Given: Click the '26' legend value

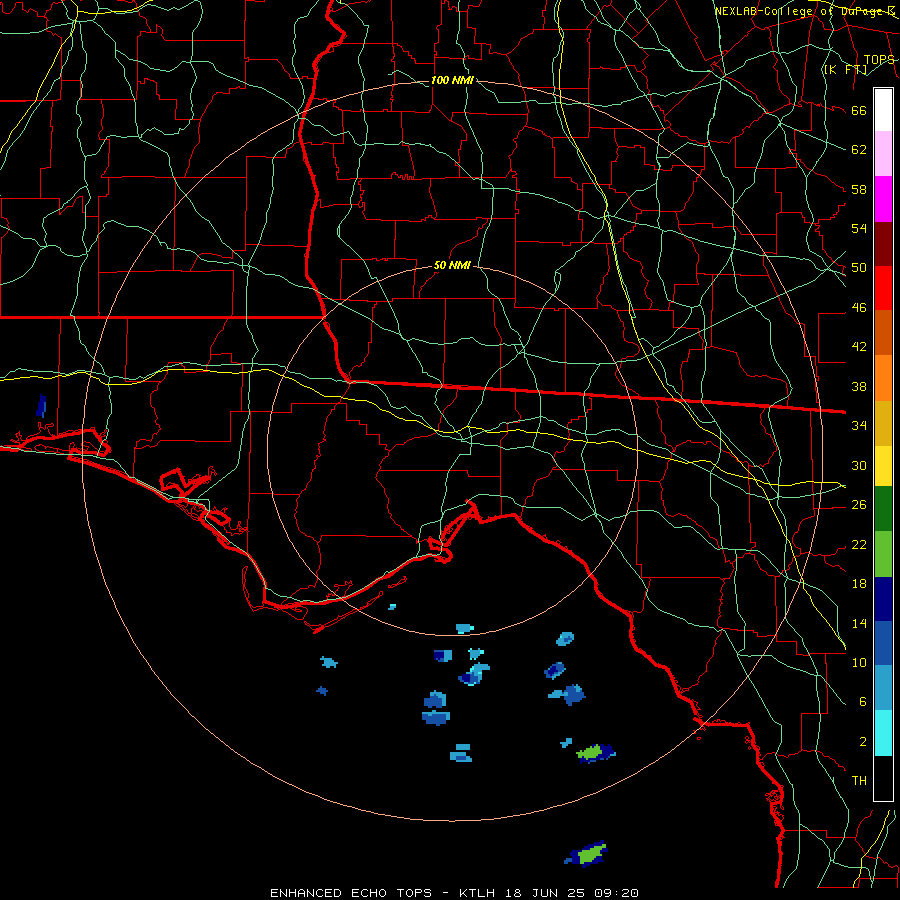Looking at the screenshot, I should click(x=859, y=505).
